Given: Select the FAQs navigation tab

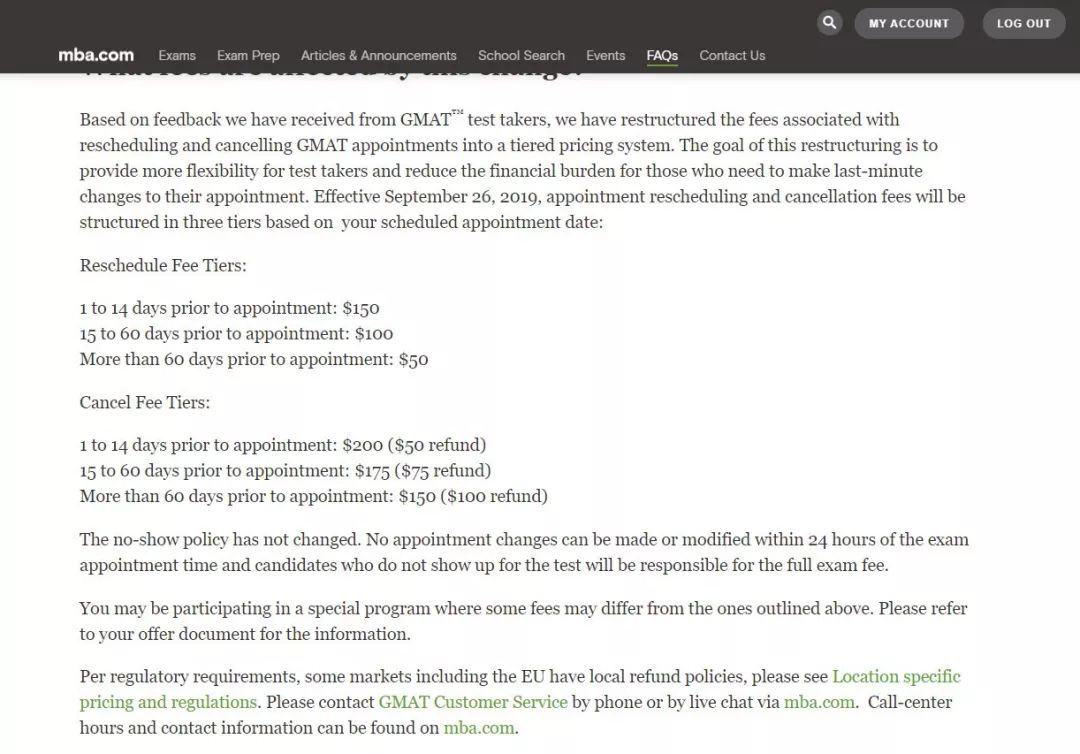Looking at the screenshot, I should [x=662, y=56].
